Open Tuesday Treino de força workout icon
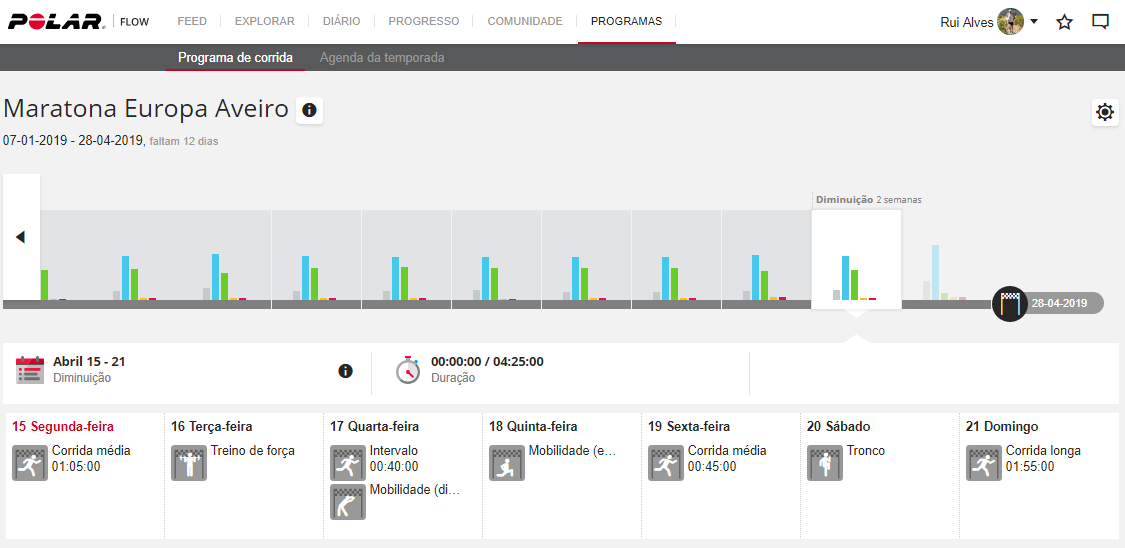Viewport: 1125px width, 548px height. tap(189, 463)
